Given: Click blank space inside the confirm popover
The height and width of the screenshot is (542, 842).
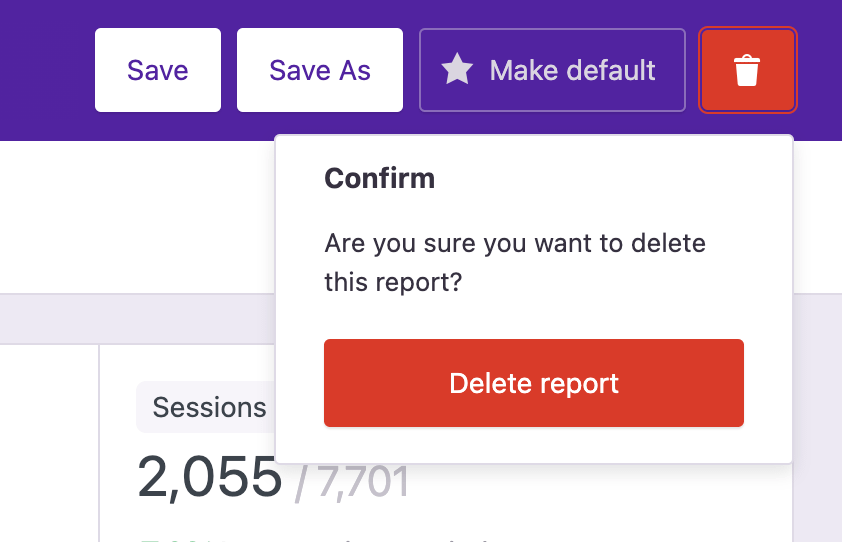Looking at the screenshot, I should (x=620, y=180).
